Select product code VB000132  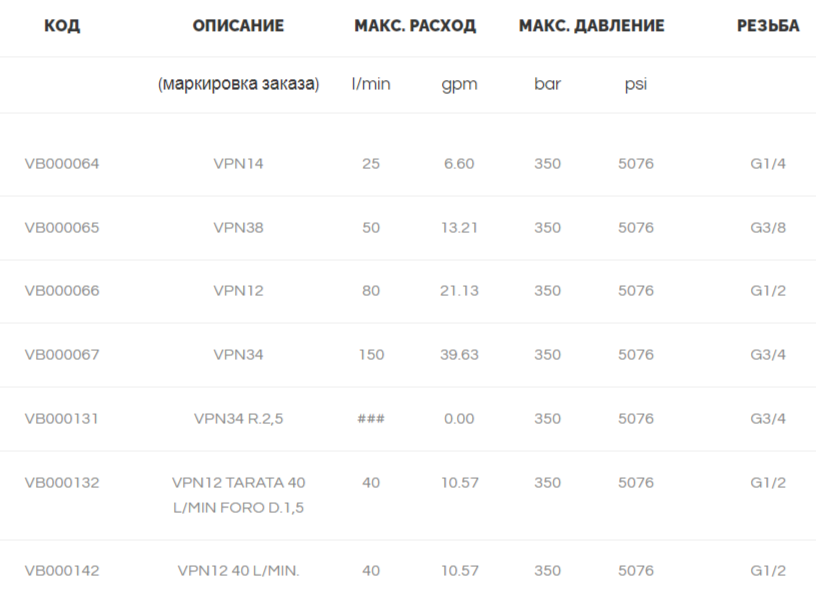pos(62,483)
